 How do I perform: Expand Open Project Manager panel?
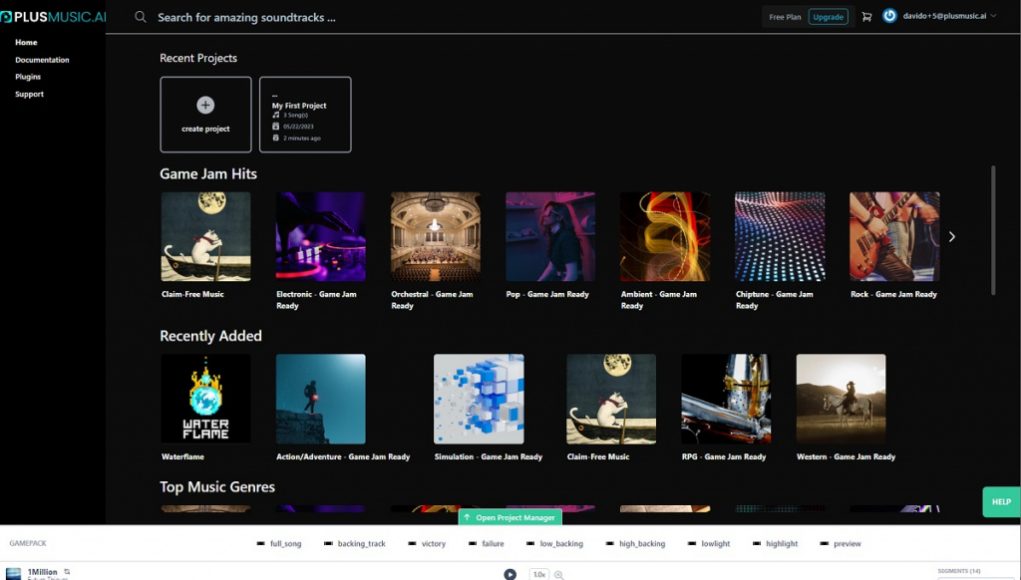coord(510,517)
